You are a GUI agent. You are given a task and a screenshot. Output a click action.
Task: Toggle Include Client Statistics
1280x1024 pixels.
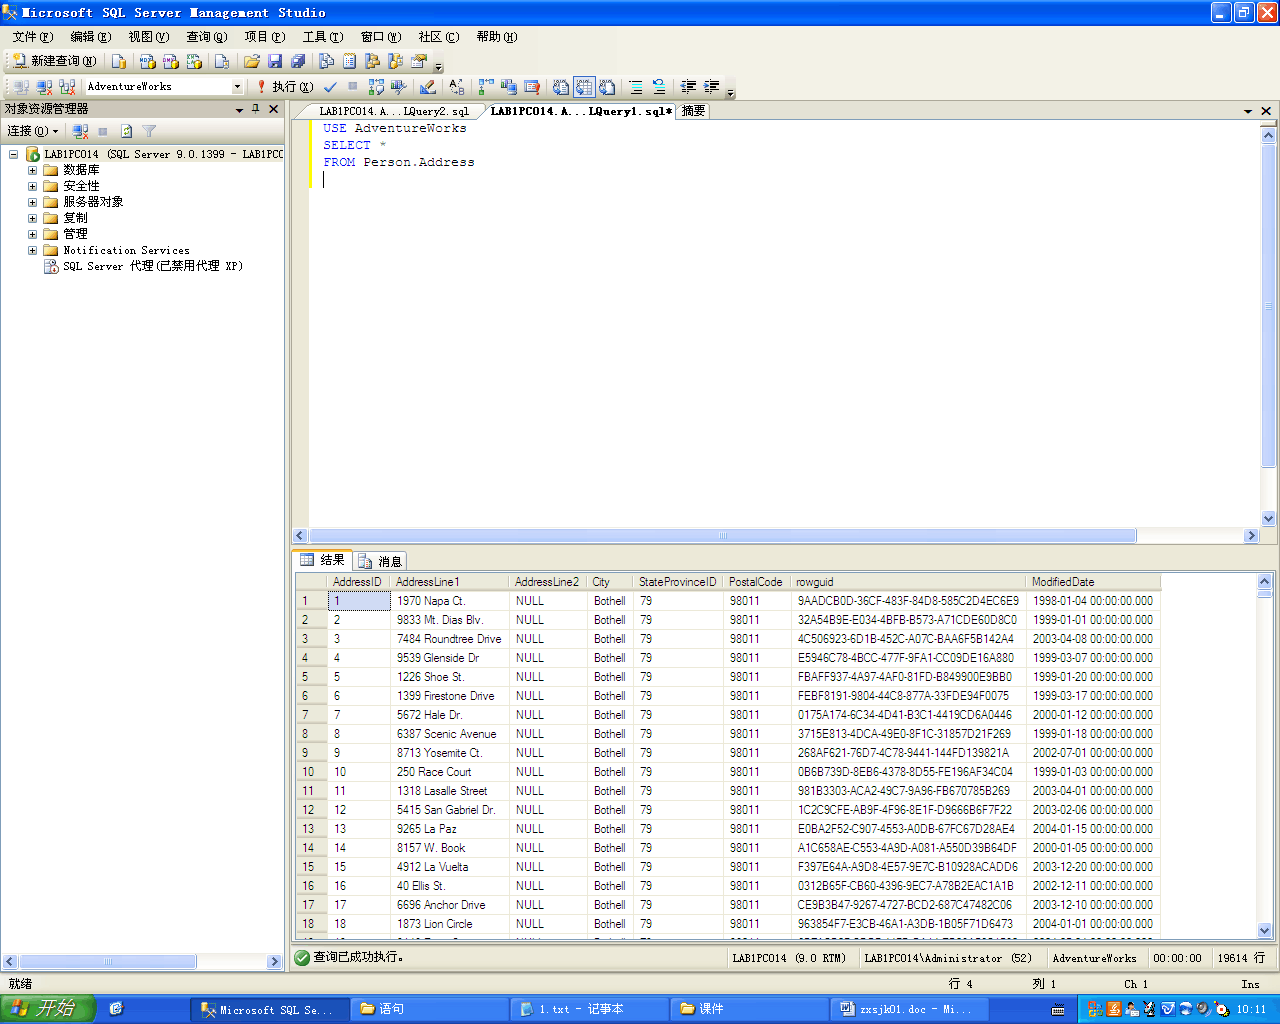[x=509, y=87]
